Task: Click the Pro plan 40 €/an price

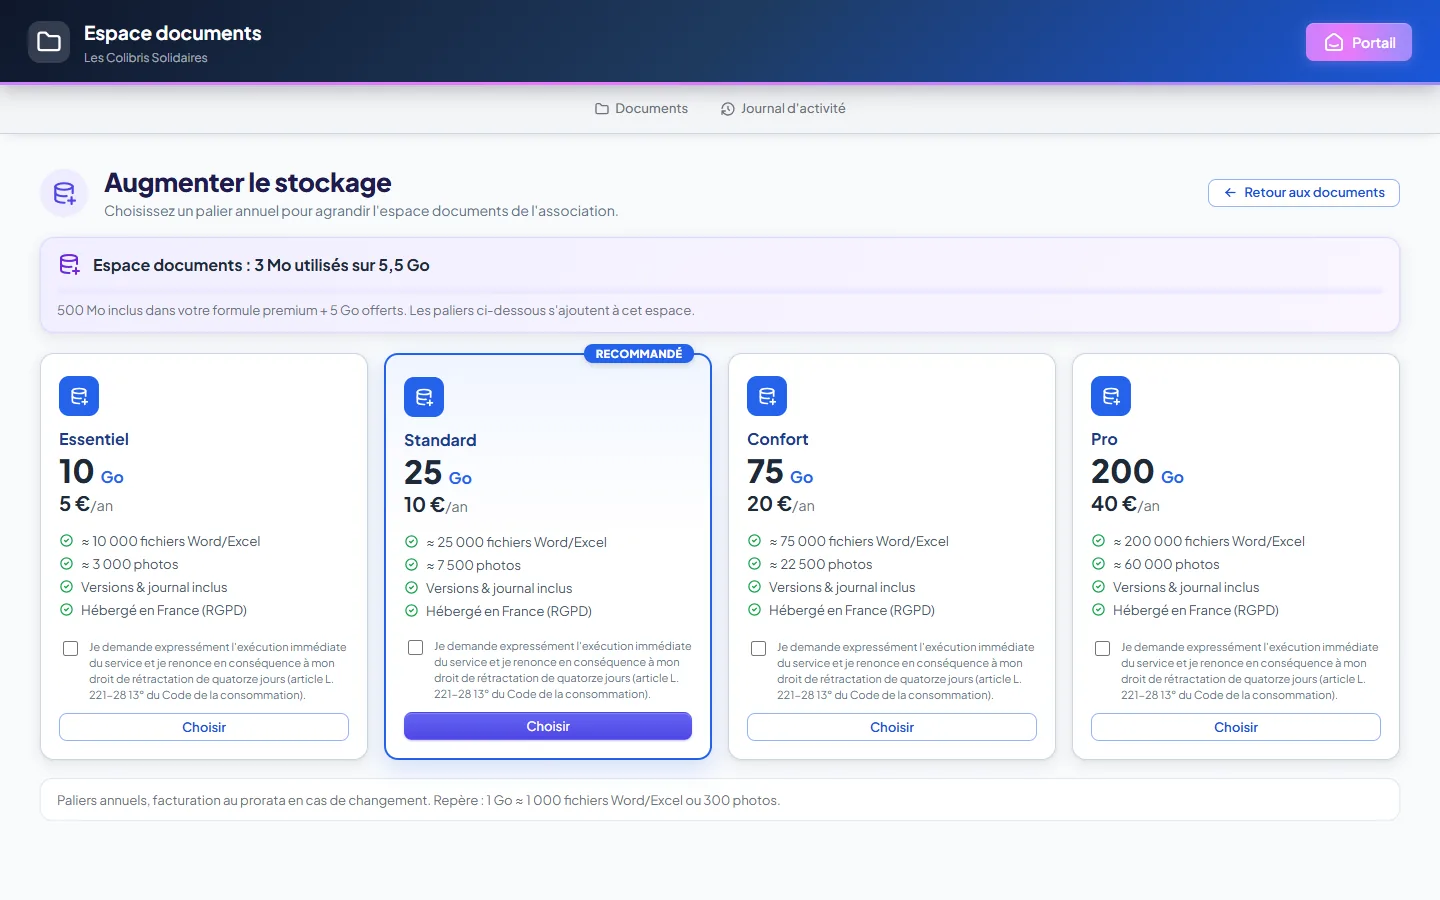Action: [x=1125, y=504]
